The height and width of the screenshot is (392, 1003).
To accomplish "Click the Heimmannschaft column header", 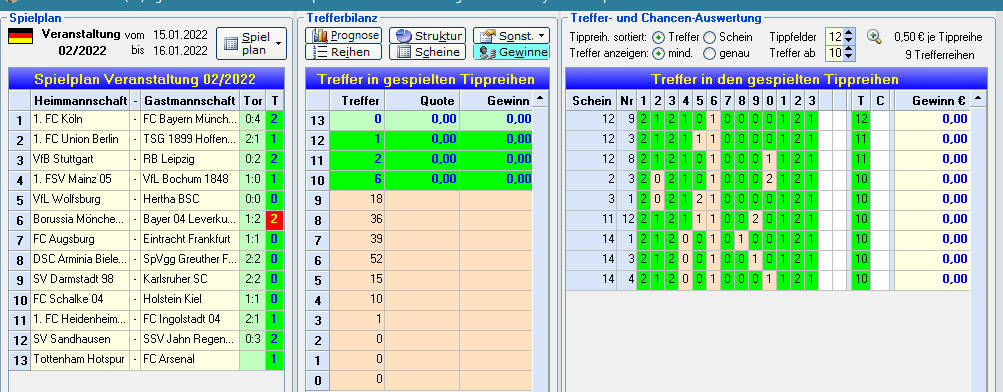I will pyautogui.click(x=79, y=100).
